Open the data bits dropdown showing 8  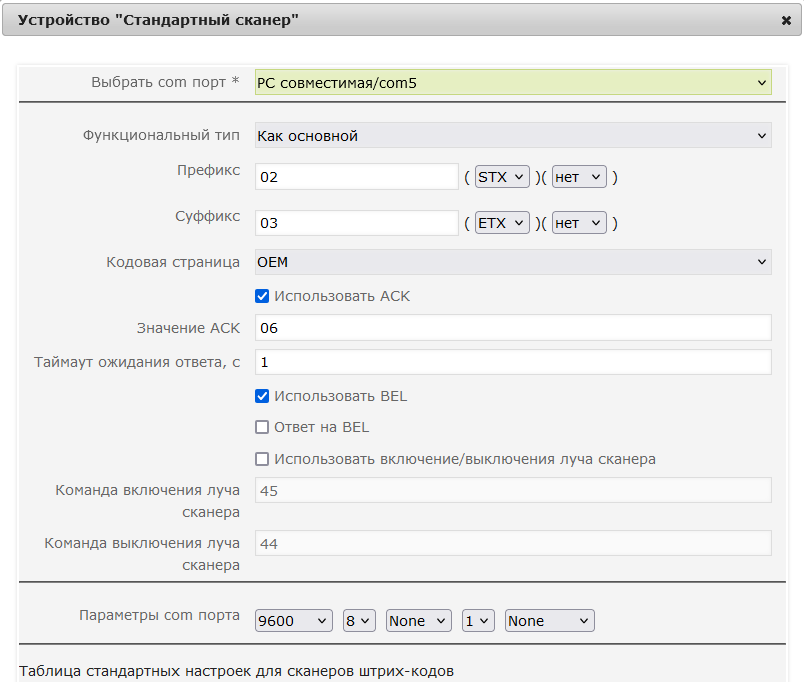359,620
